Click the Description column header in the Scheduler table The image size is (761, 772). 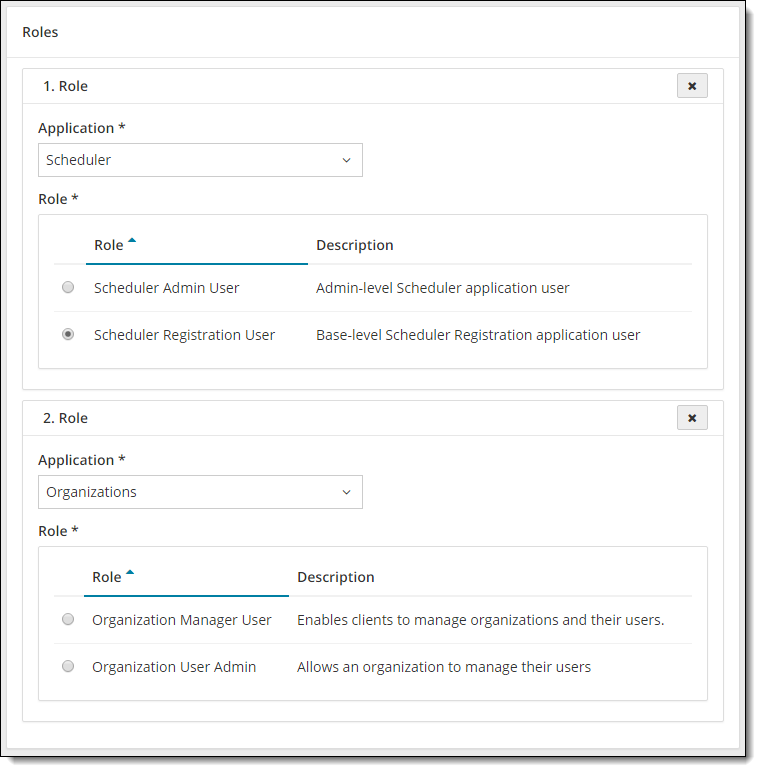[x=355, y=245]
